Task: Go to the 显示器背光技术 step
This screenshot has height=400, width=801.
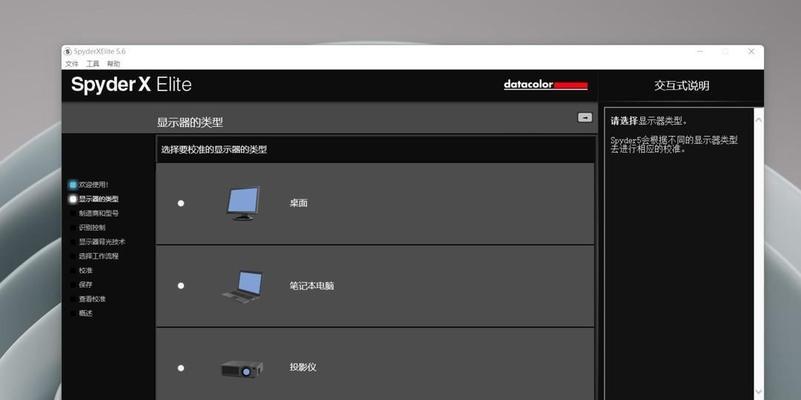Action: (x=102, y=242)
